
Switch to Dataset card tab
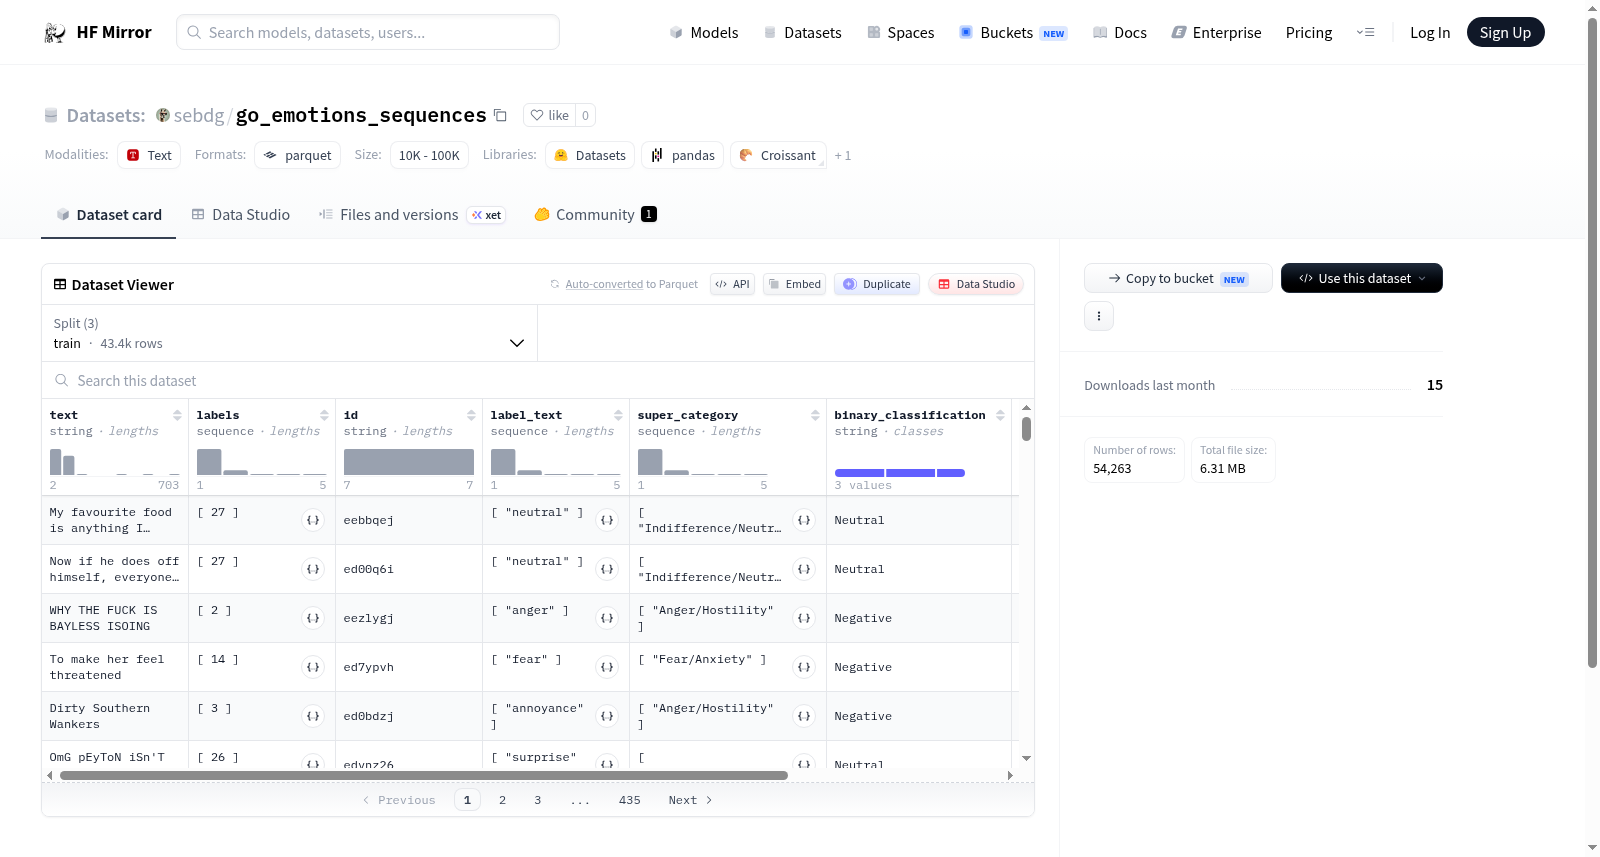109,214
